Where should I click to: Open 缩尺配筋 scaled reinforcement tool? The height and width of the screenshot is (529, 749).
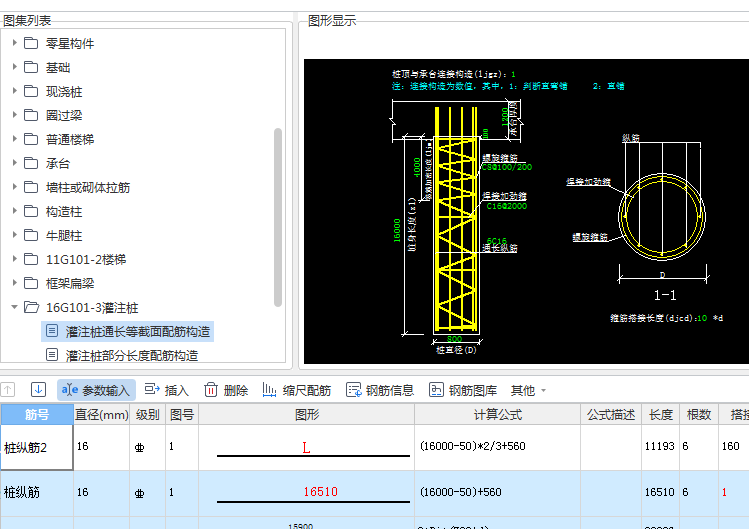(297, 390)
